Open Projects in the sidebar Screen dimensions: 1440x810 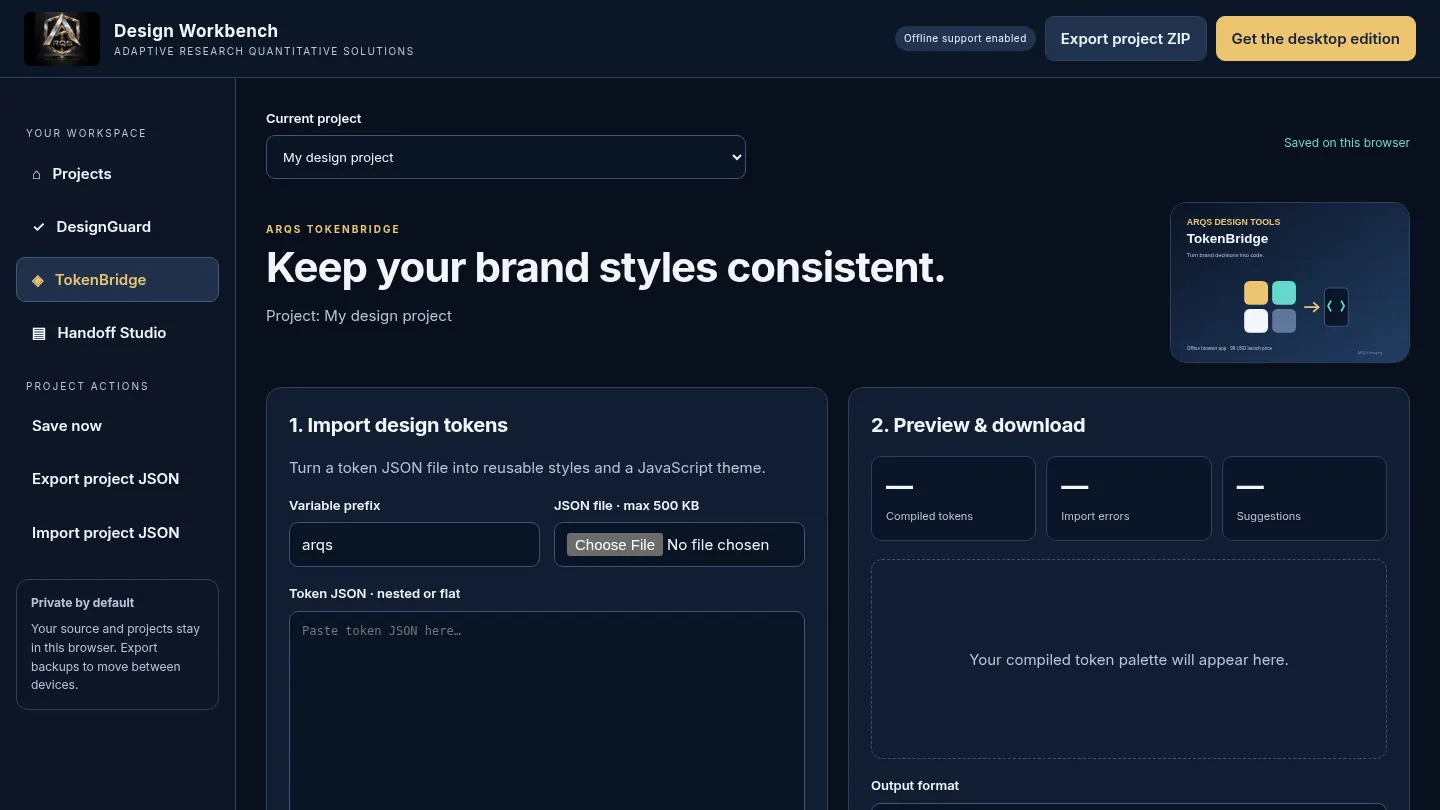pos(117,174)
